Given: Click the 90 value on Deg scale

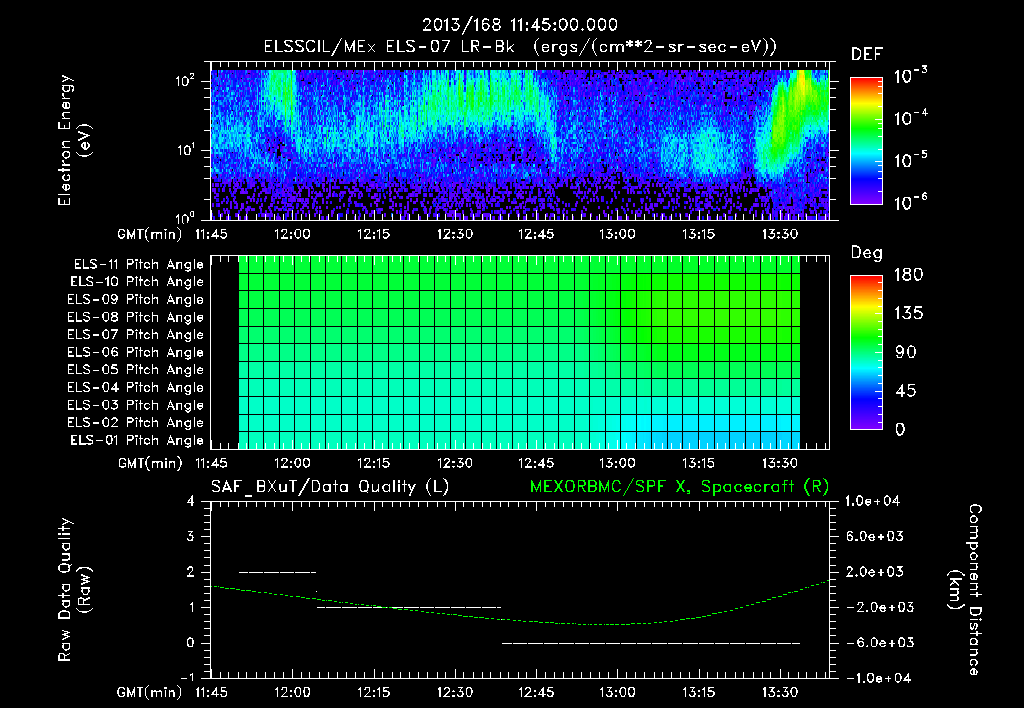Looking at the screenshot, I should (x=906, y=353).
